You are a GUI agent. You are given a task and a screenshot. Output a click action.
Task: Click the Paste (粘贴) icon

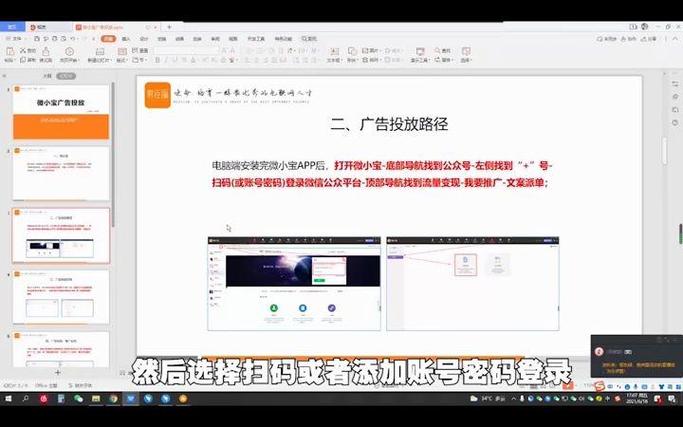(10, 51)
